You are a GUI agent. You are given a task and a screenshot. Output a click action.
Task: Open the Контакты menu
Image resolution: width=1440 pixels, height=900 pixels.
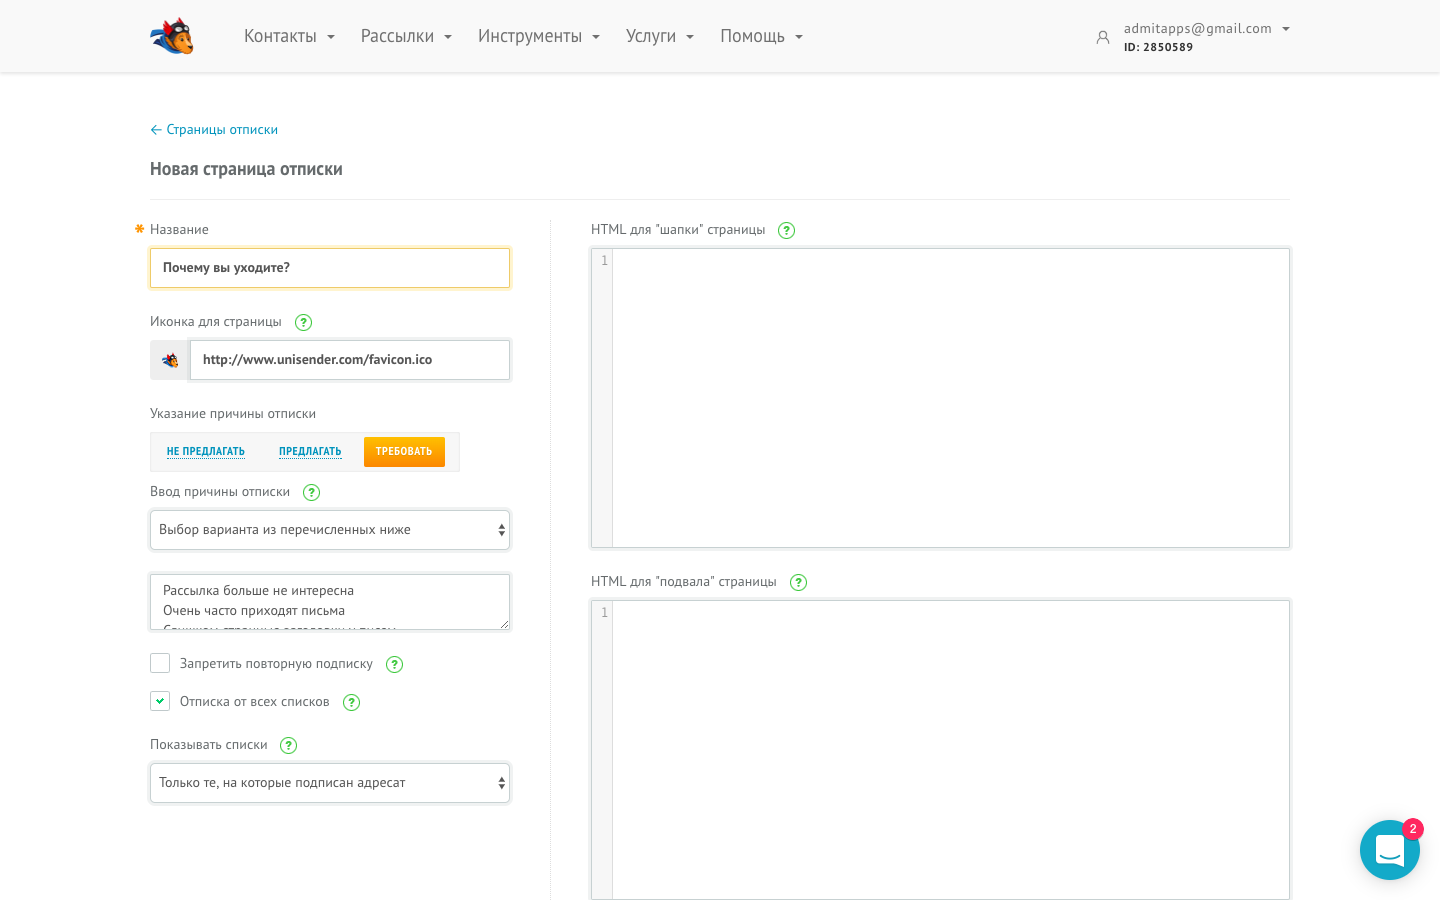point(289,36)
